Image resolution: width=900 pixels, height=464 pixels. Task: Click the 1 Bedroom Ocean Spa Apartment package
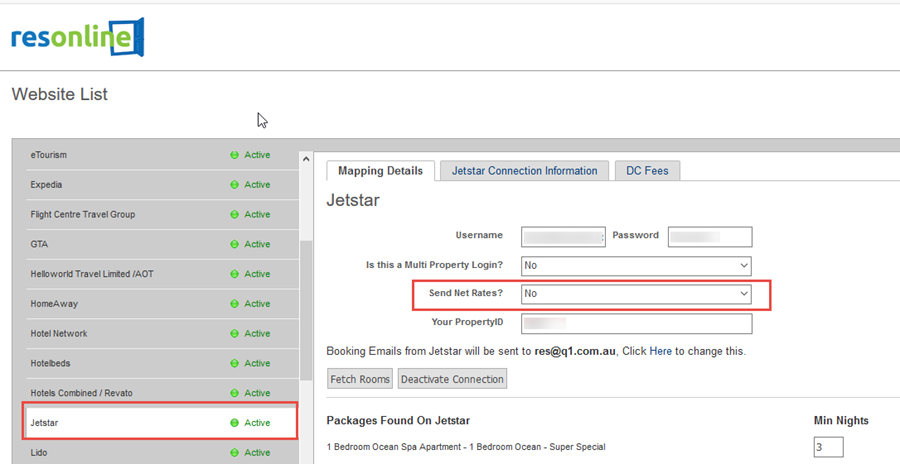(x=466, y=447)
